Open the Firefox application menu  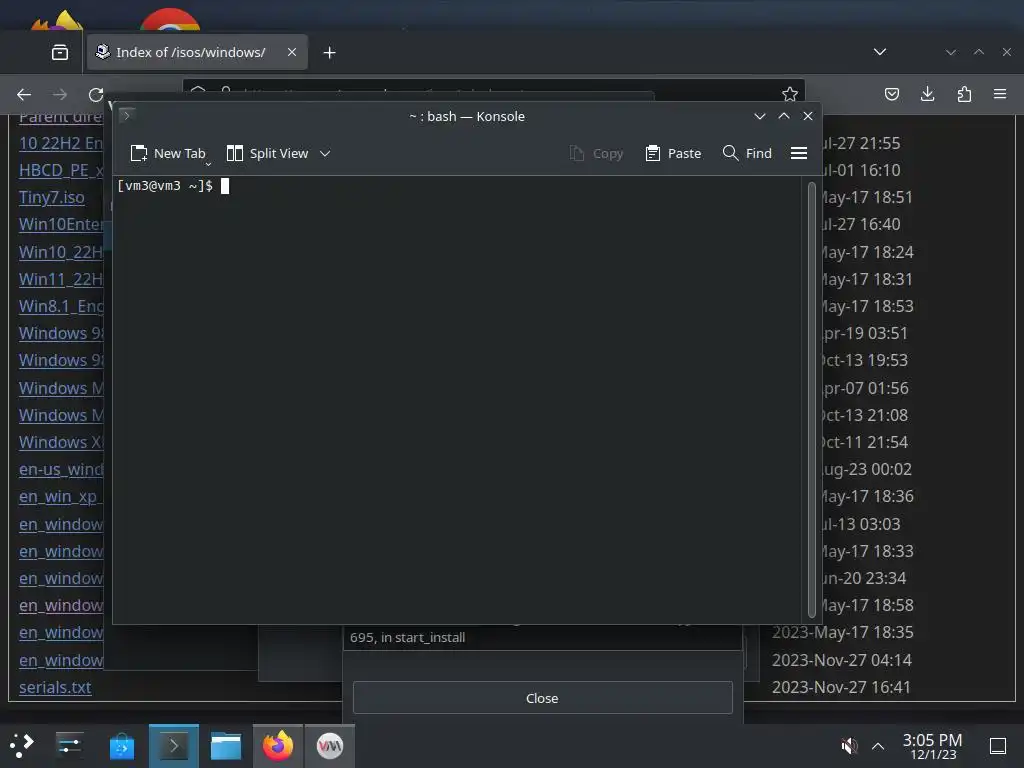1000,94
